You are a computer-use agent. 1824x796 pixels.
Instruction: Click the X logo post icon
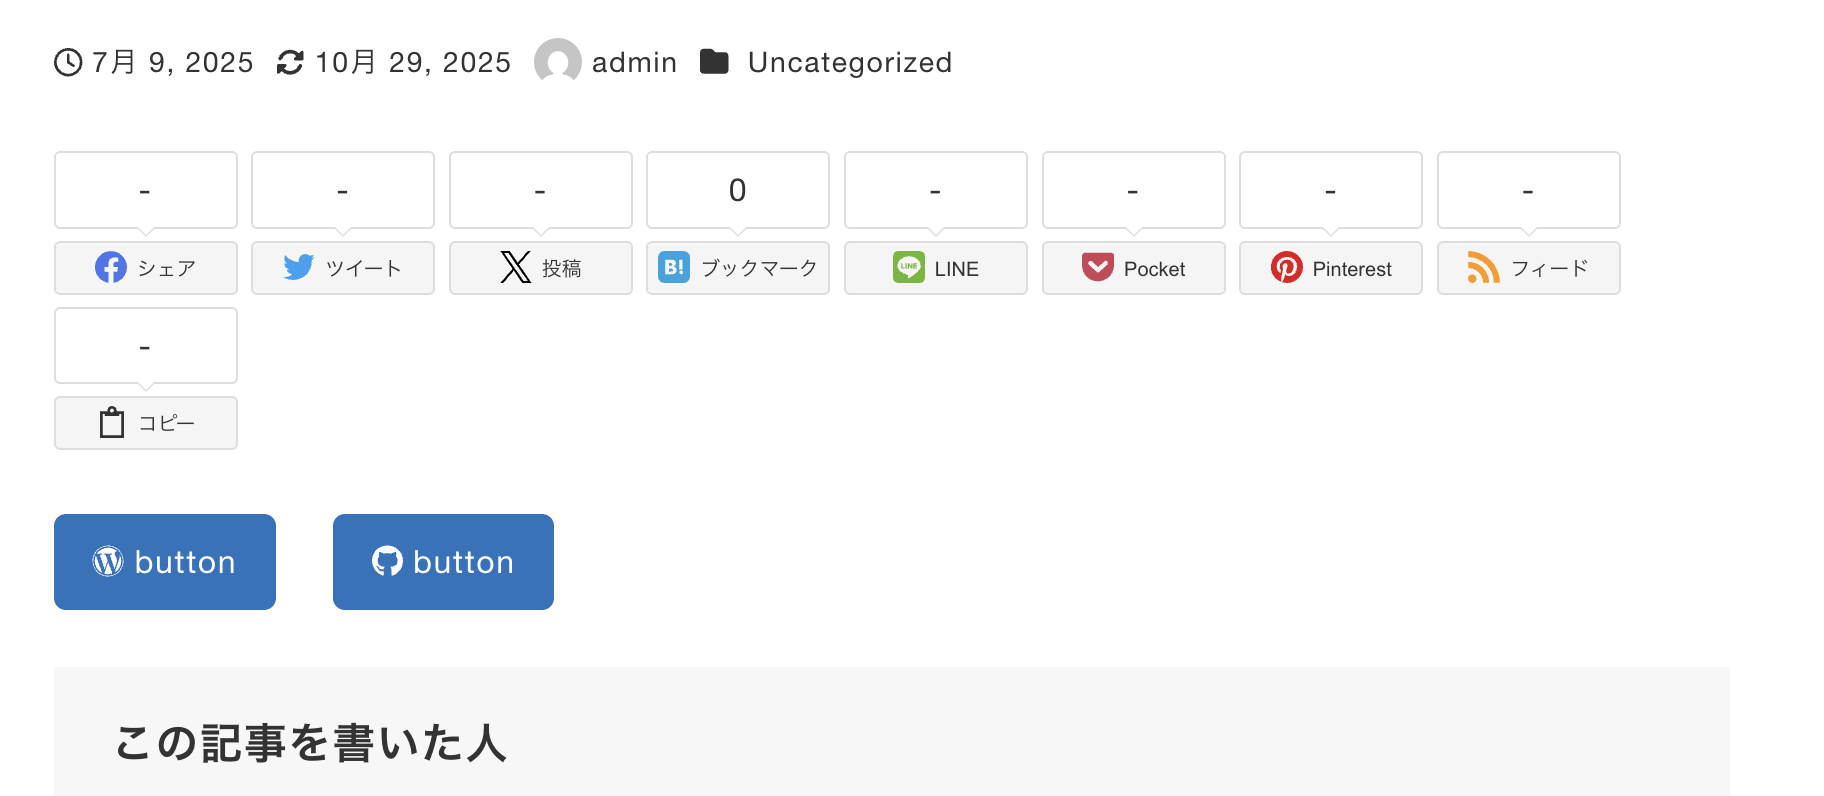point(515,268)
